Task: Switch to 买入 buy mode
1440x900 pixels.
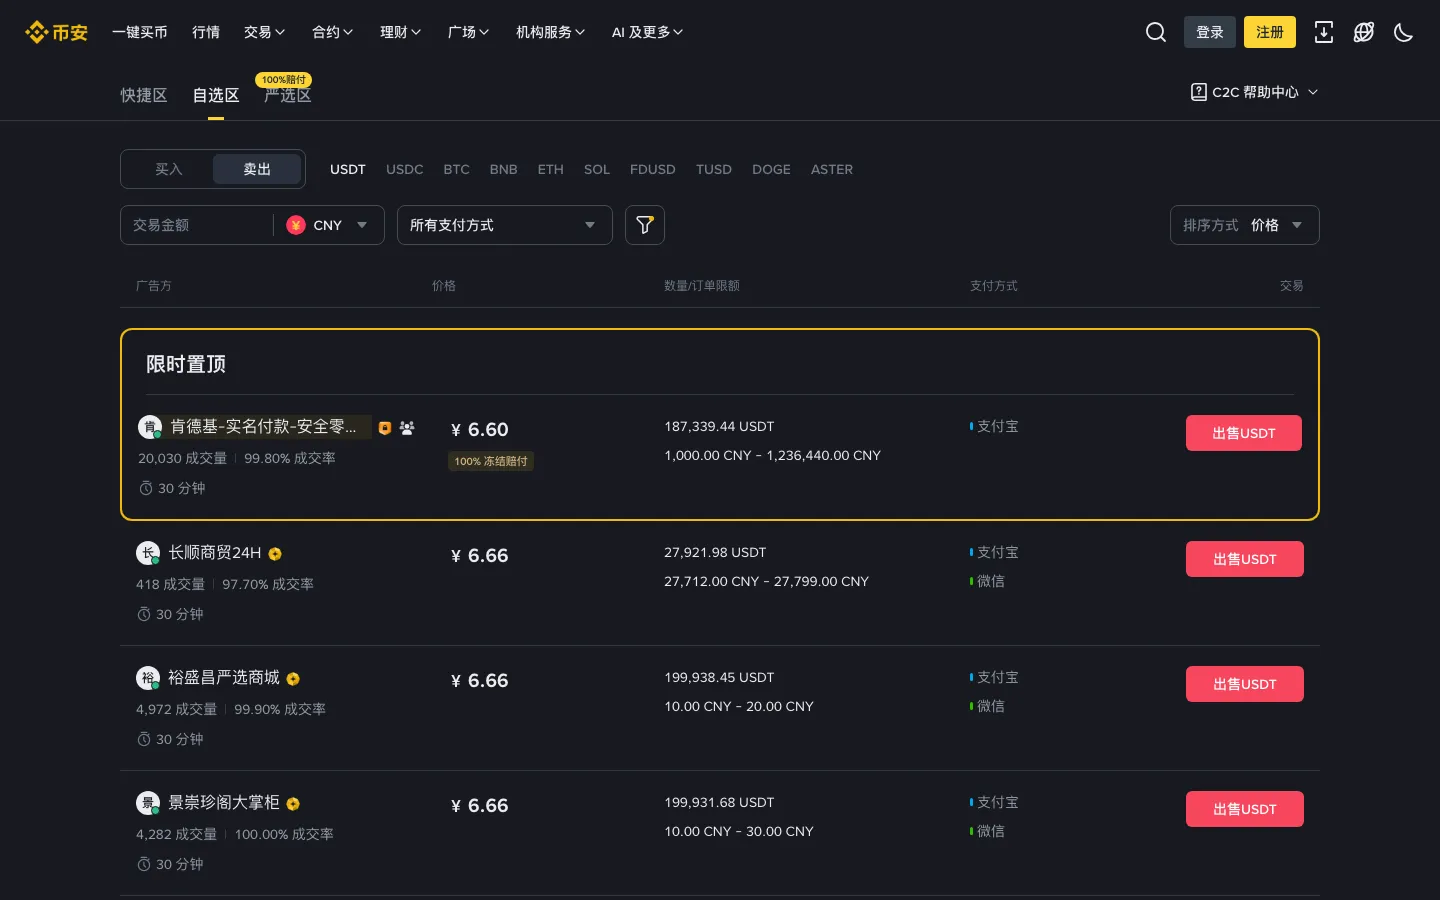Action: tap(168, 169)
